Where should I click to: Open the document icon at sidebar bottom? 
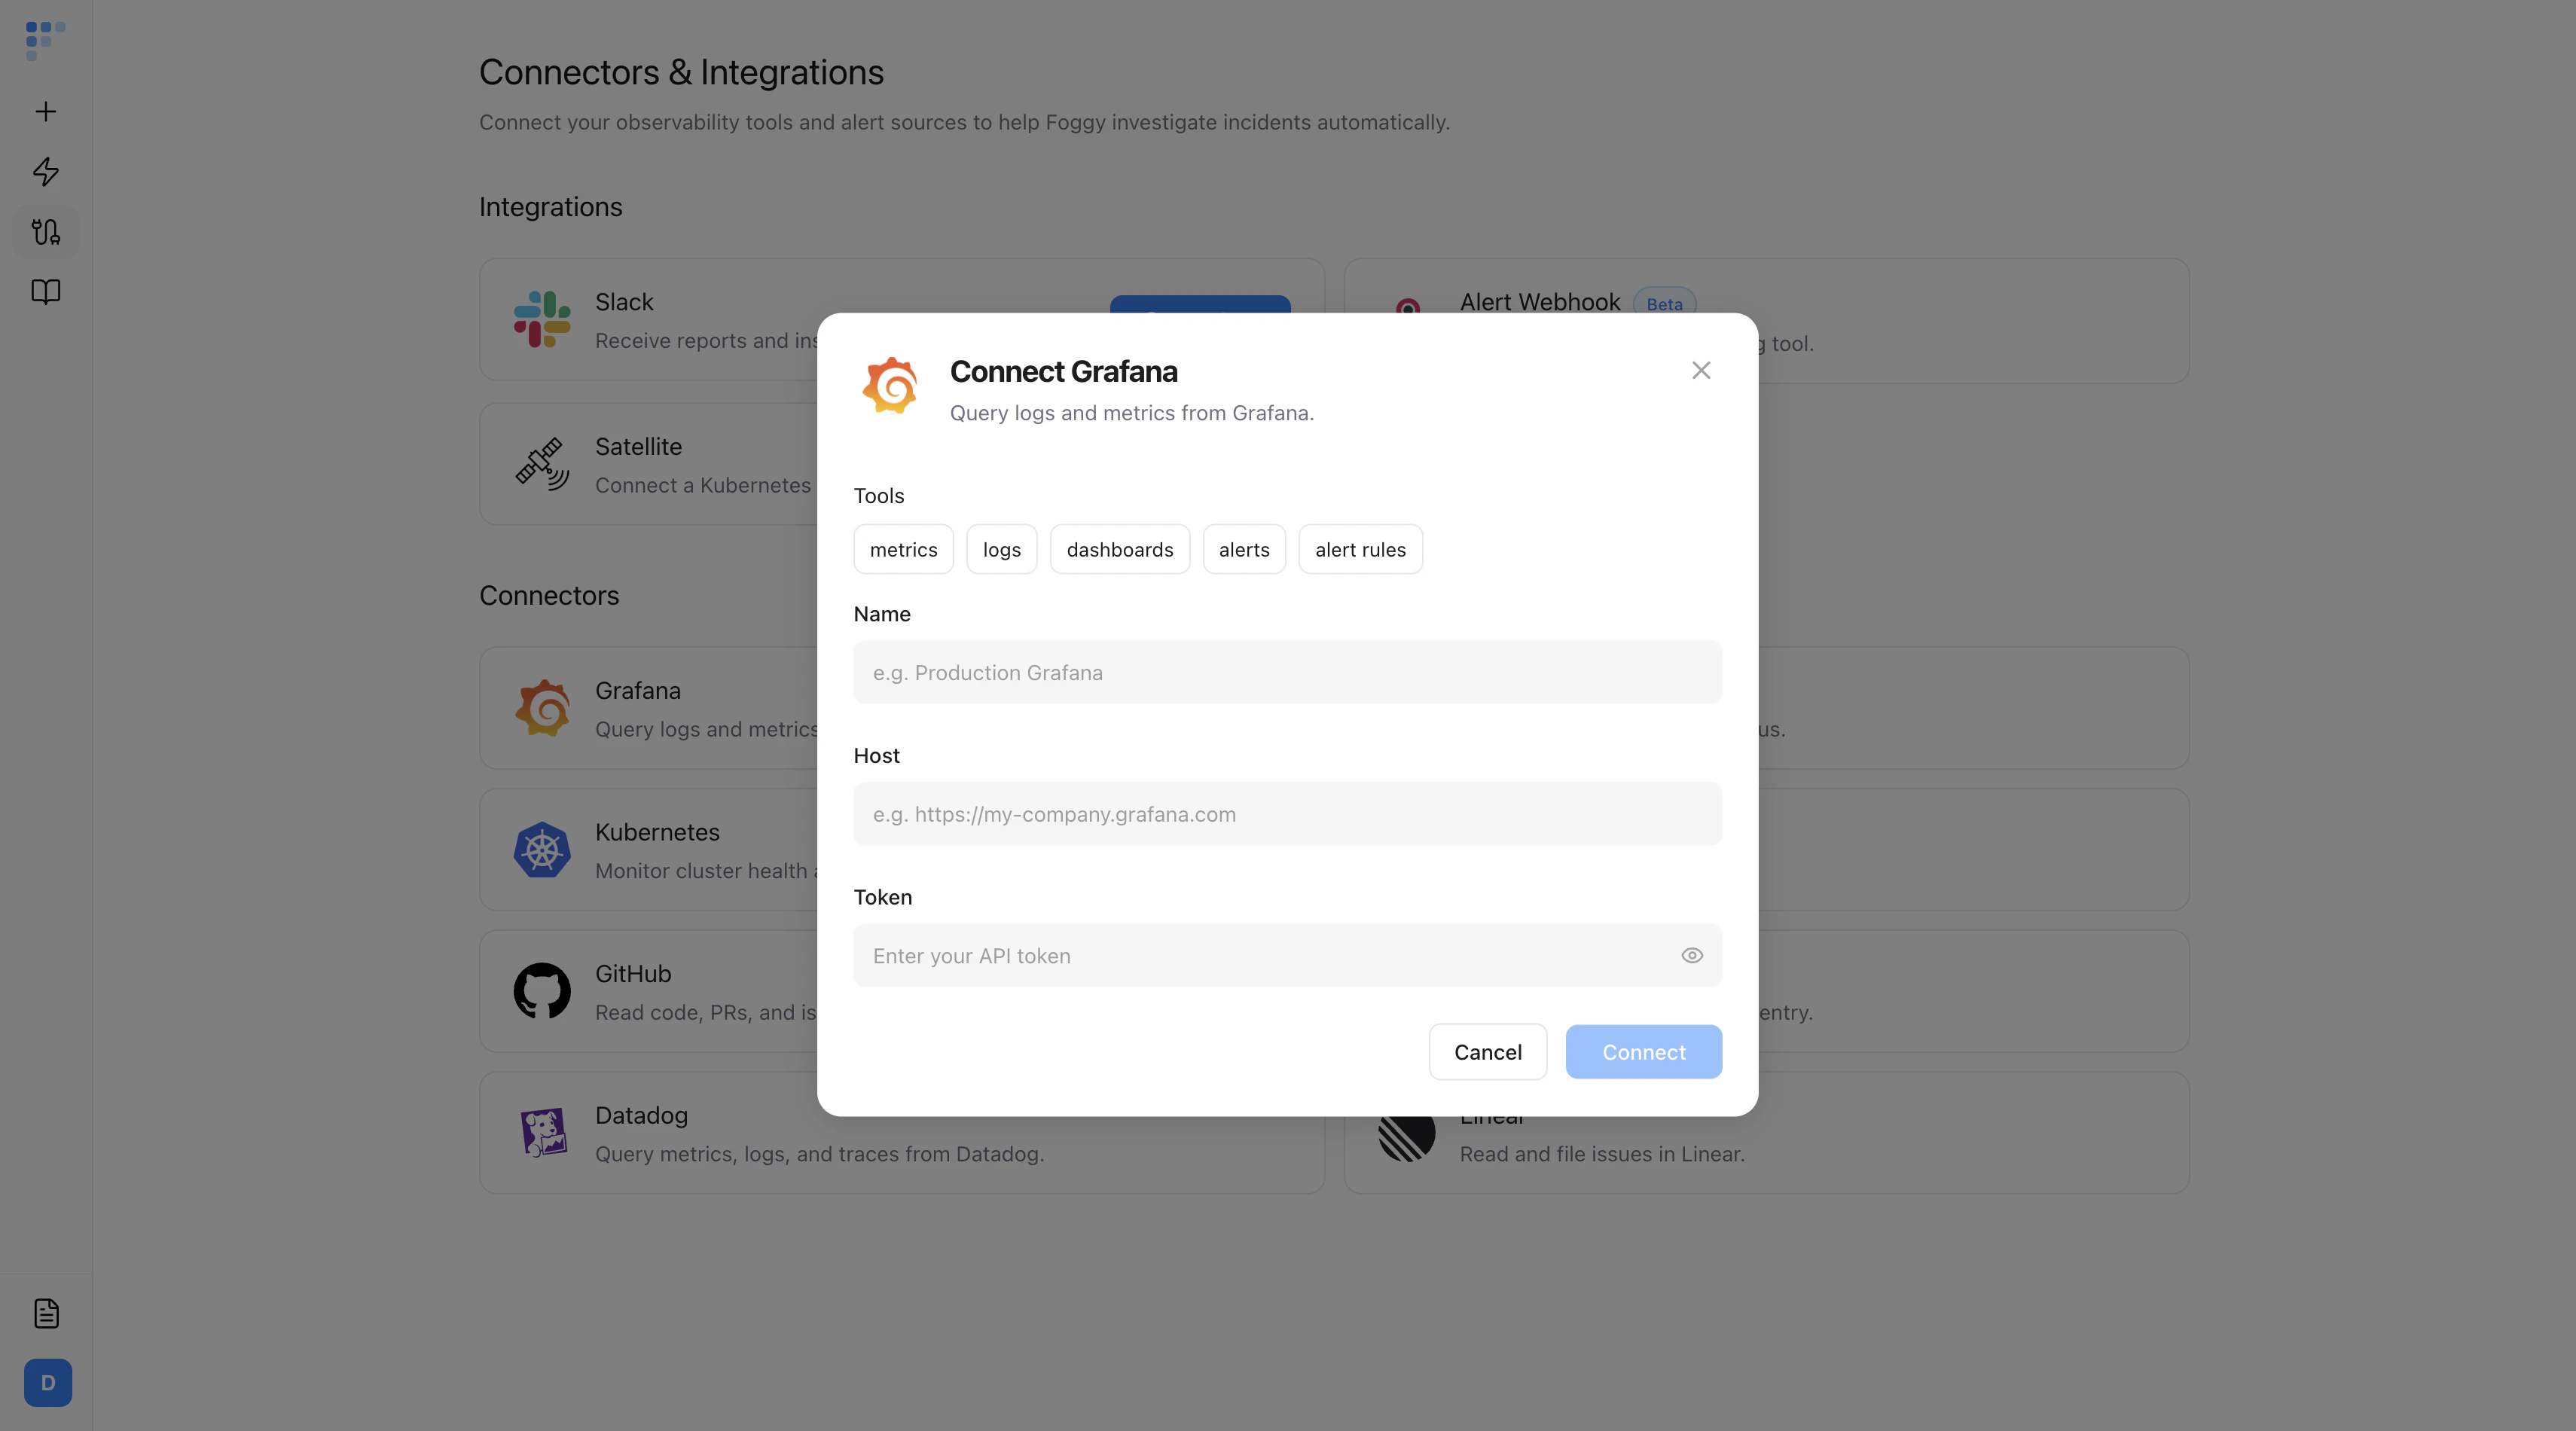click(46, 1313)
